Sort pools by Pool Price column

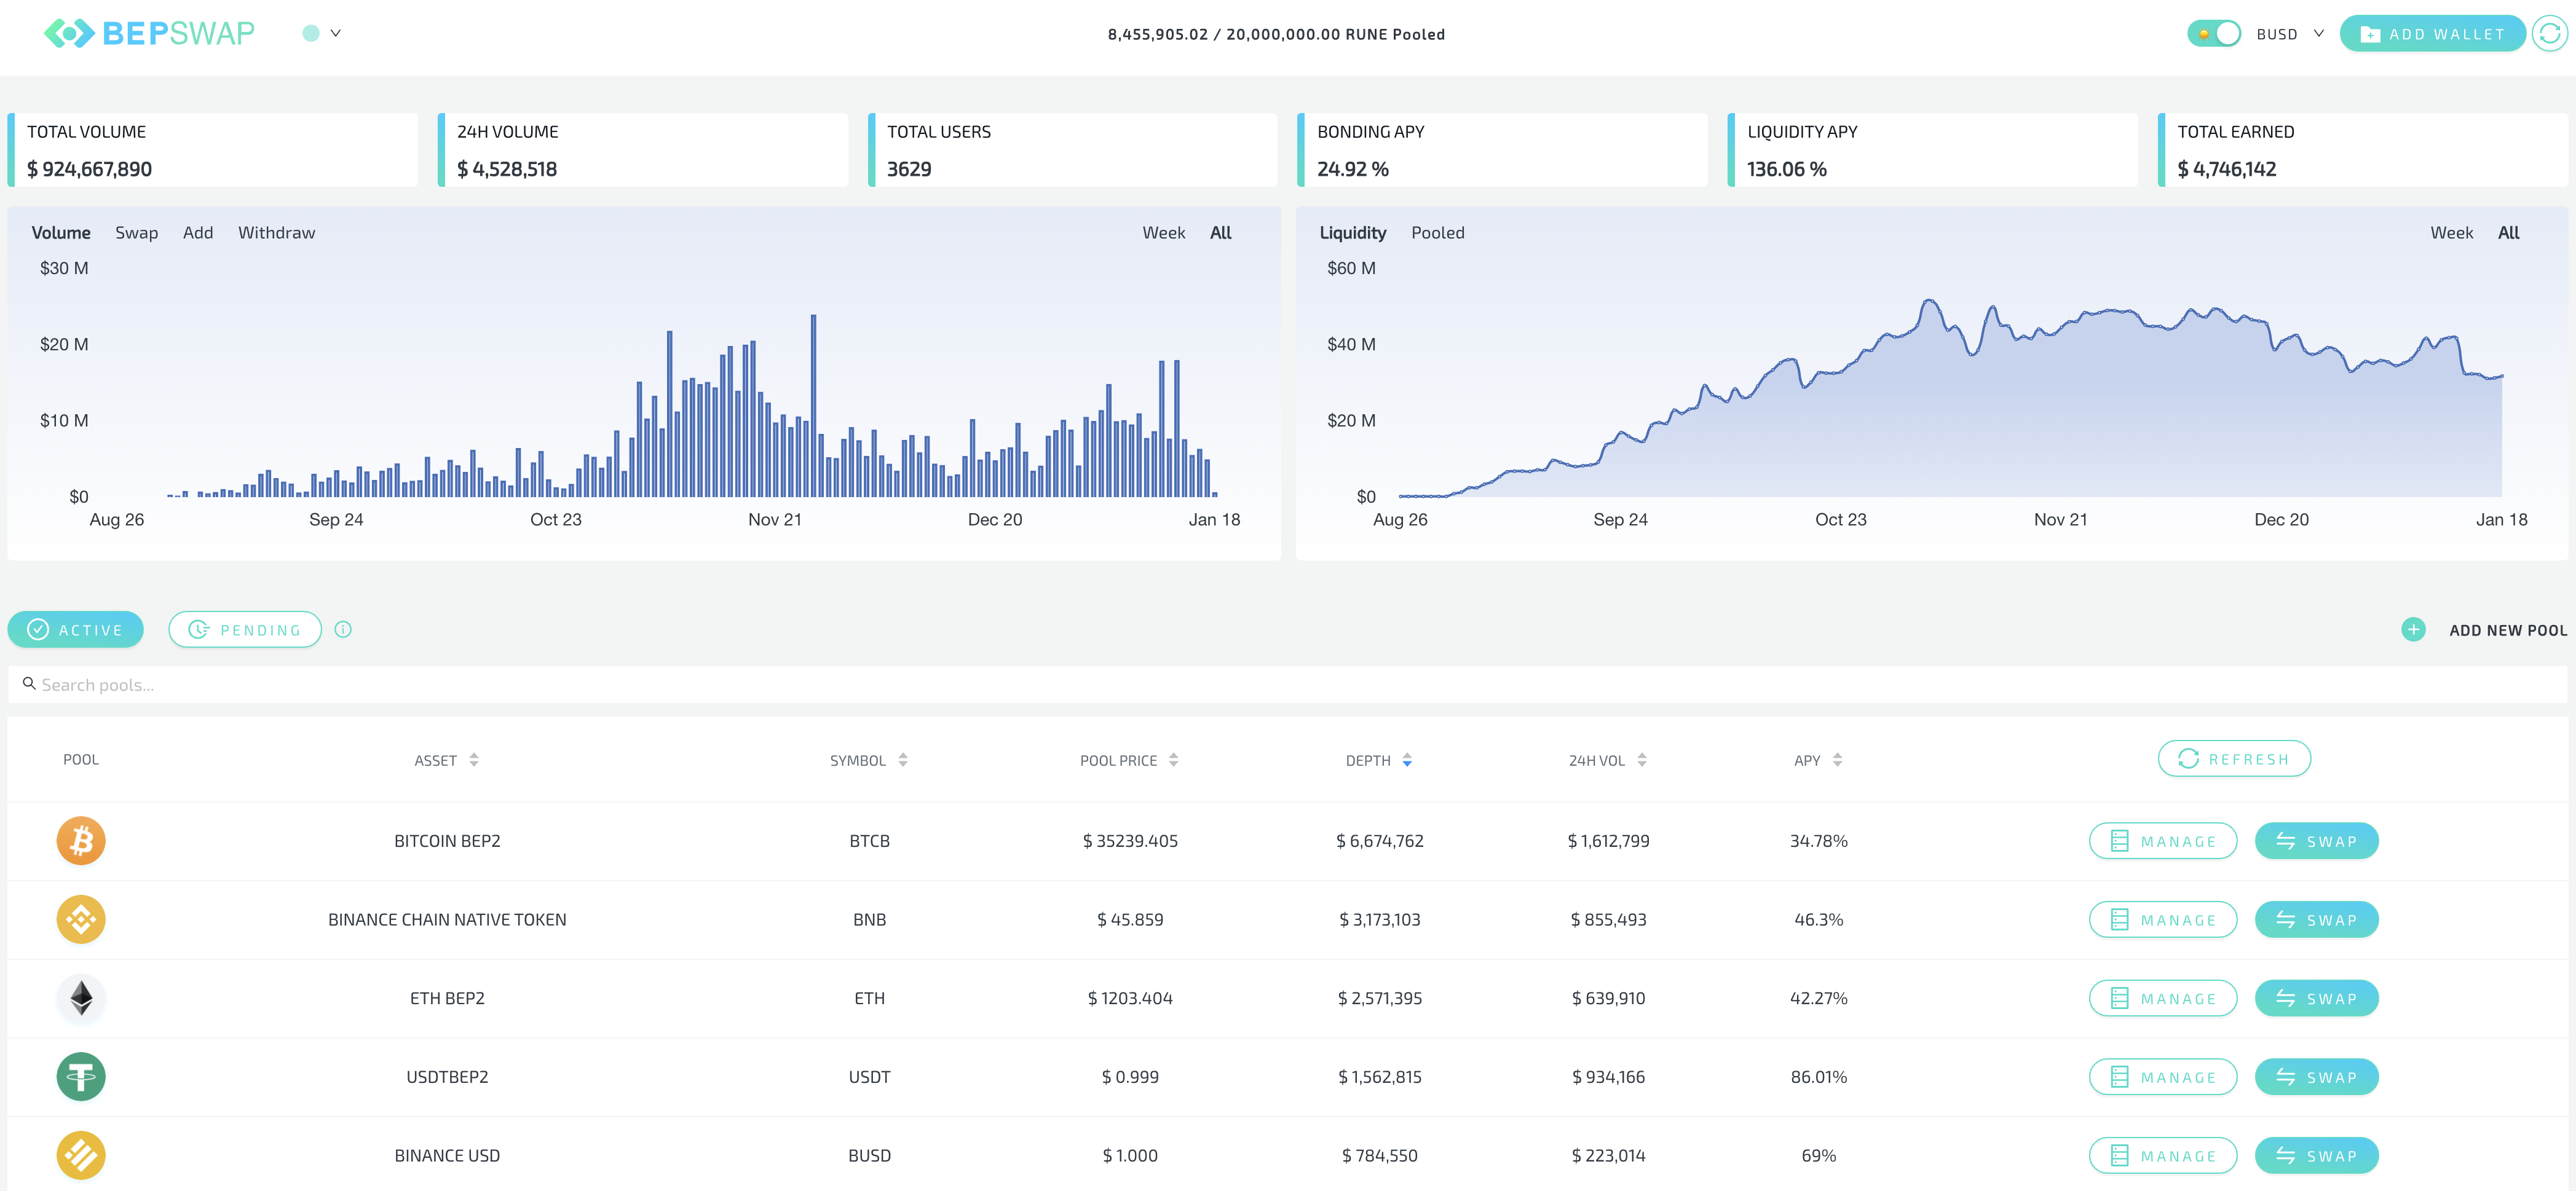tap(1129, 760)
